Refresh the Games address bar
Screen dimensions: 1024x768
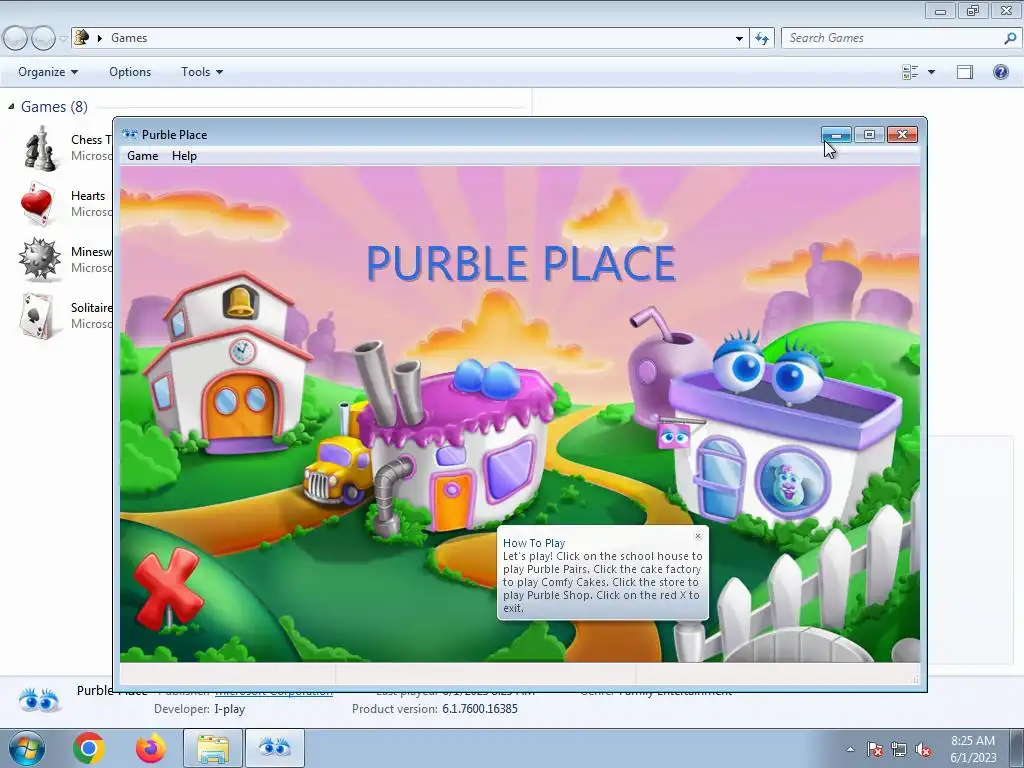point(762,38)
